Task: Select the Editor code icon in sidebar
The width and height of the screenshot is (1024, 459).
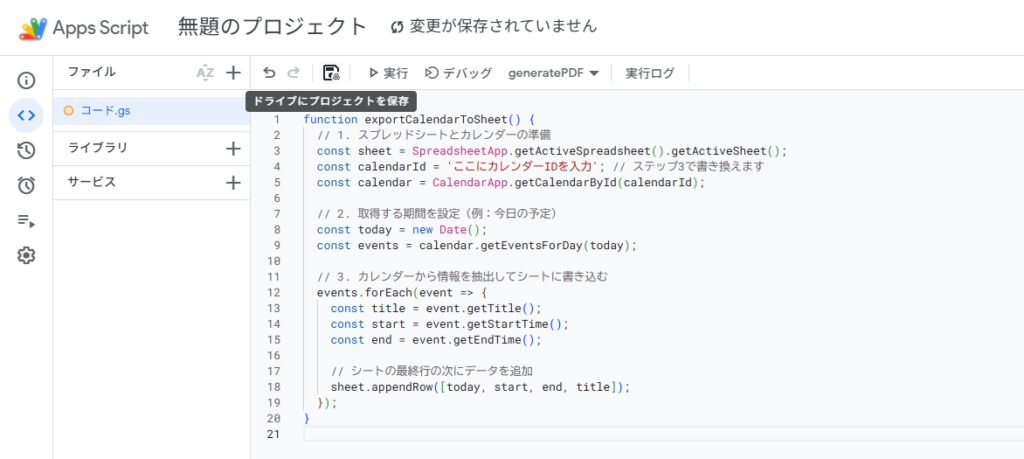Action: (26, 115)
